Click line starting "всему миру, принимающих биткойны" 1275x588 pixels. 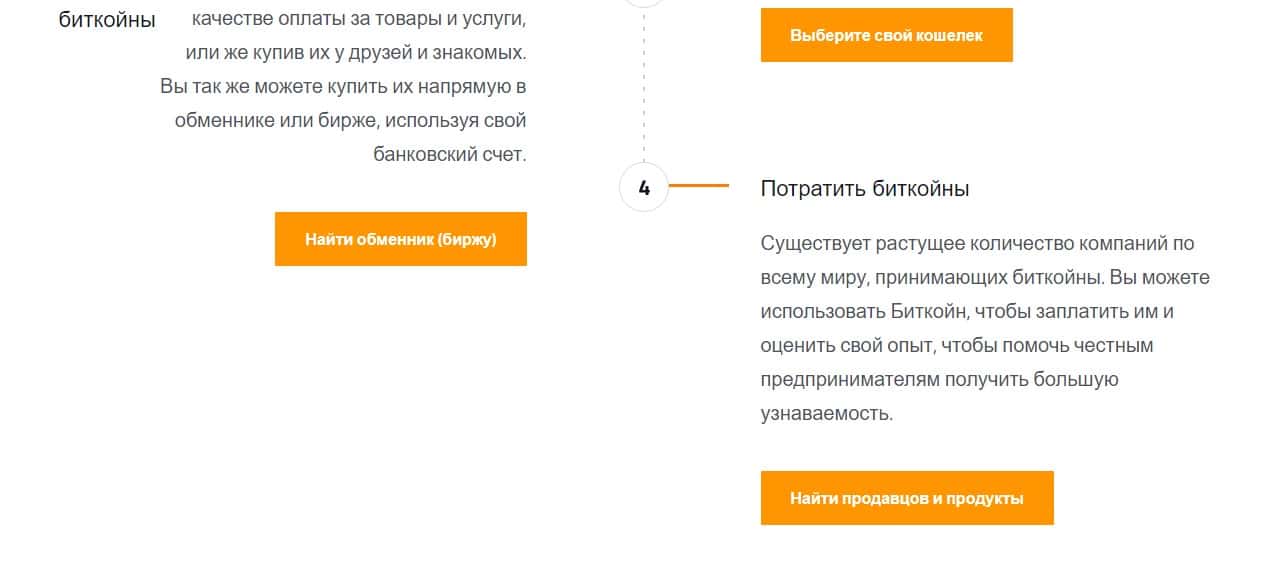pos(984,277)
